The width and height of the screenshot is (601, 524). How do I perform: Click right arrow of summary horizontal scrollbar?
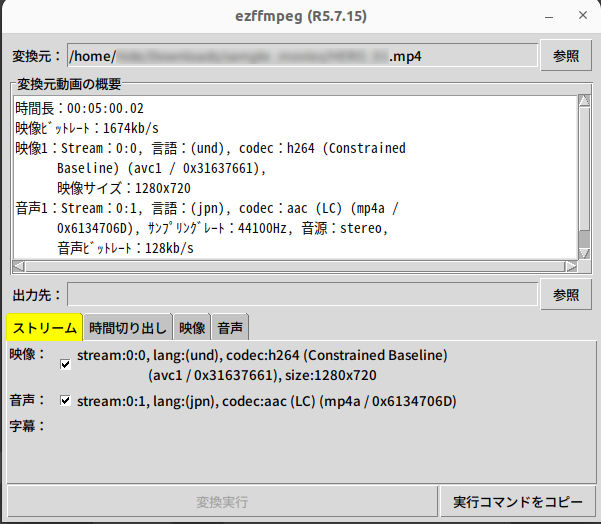(570, 266)
